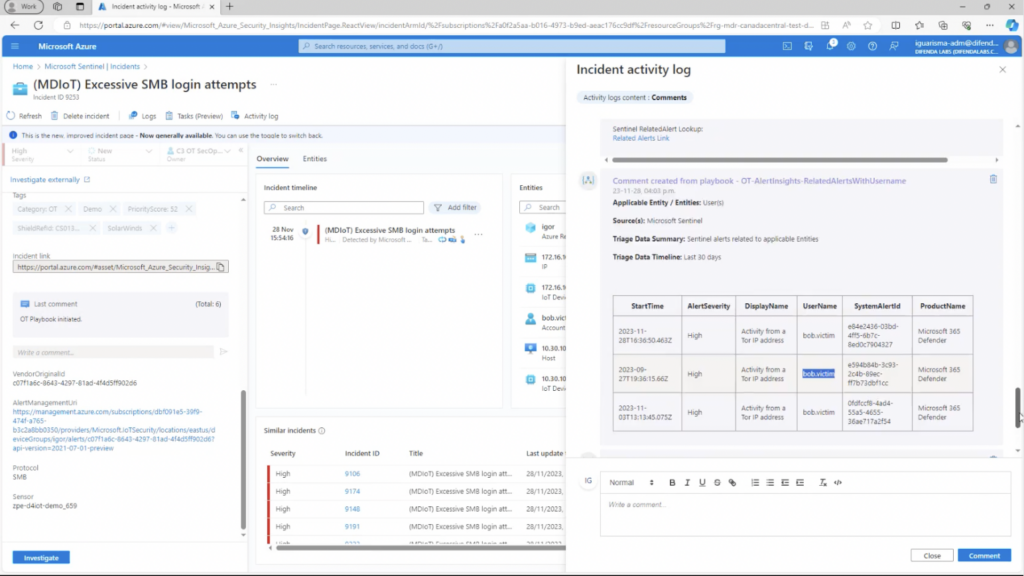Close the Incident activity log panel

[1002, 69]
